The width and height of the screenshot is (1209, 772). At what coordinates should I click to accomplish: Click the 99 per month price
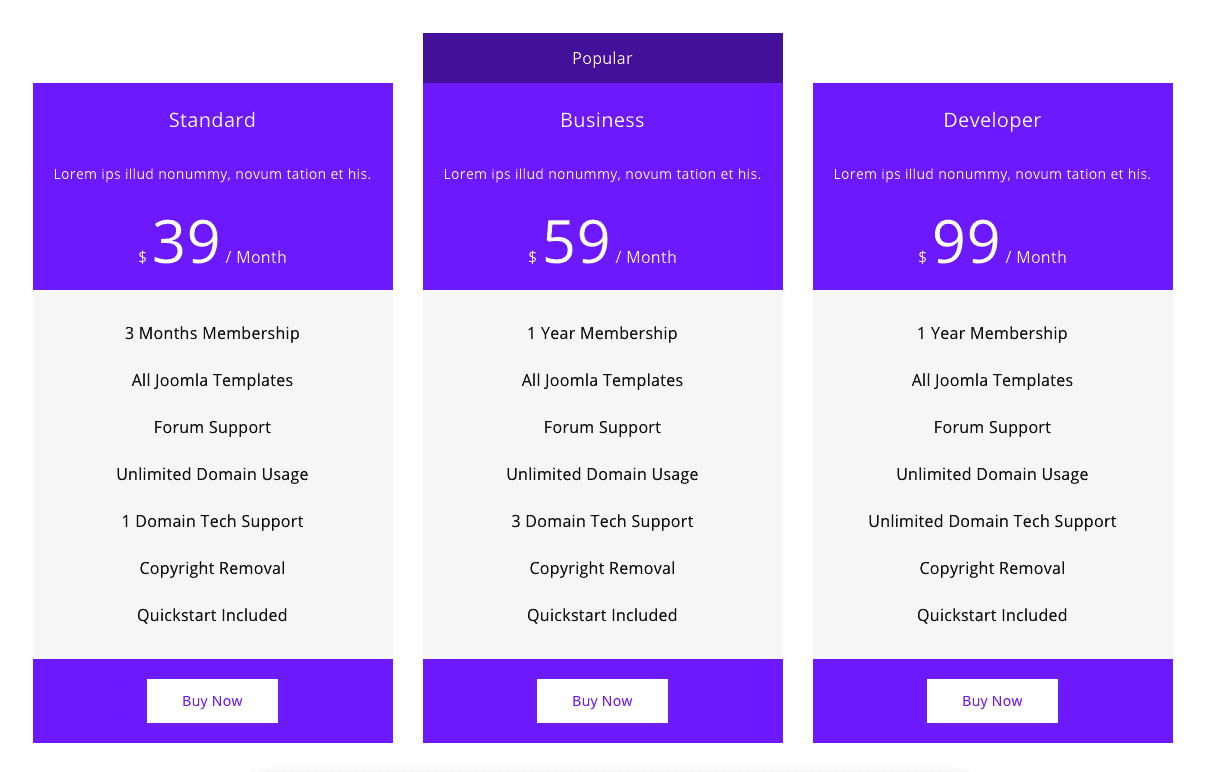pos(967,243)
